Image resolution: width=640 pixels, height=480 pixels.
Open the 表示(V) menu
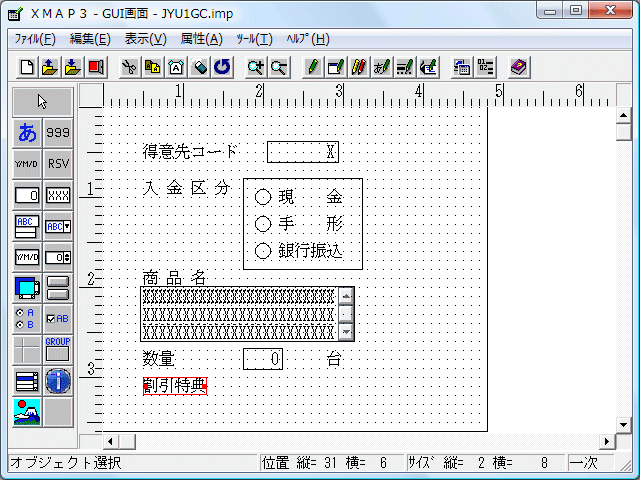(x=145, y=39)
